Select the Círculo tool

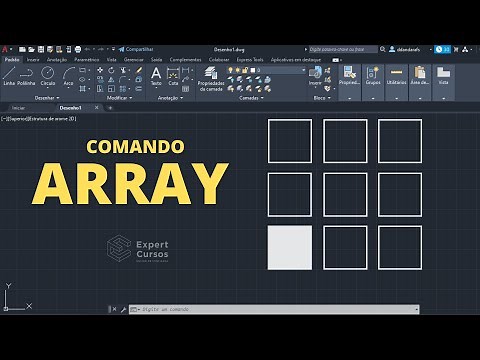(x=48, y=76)
